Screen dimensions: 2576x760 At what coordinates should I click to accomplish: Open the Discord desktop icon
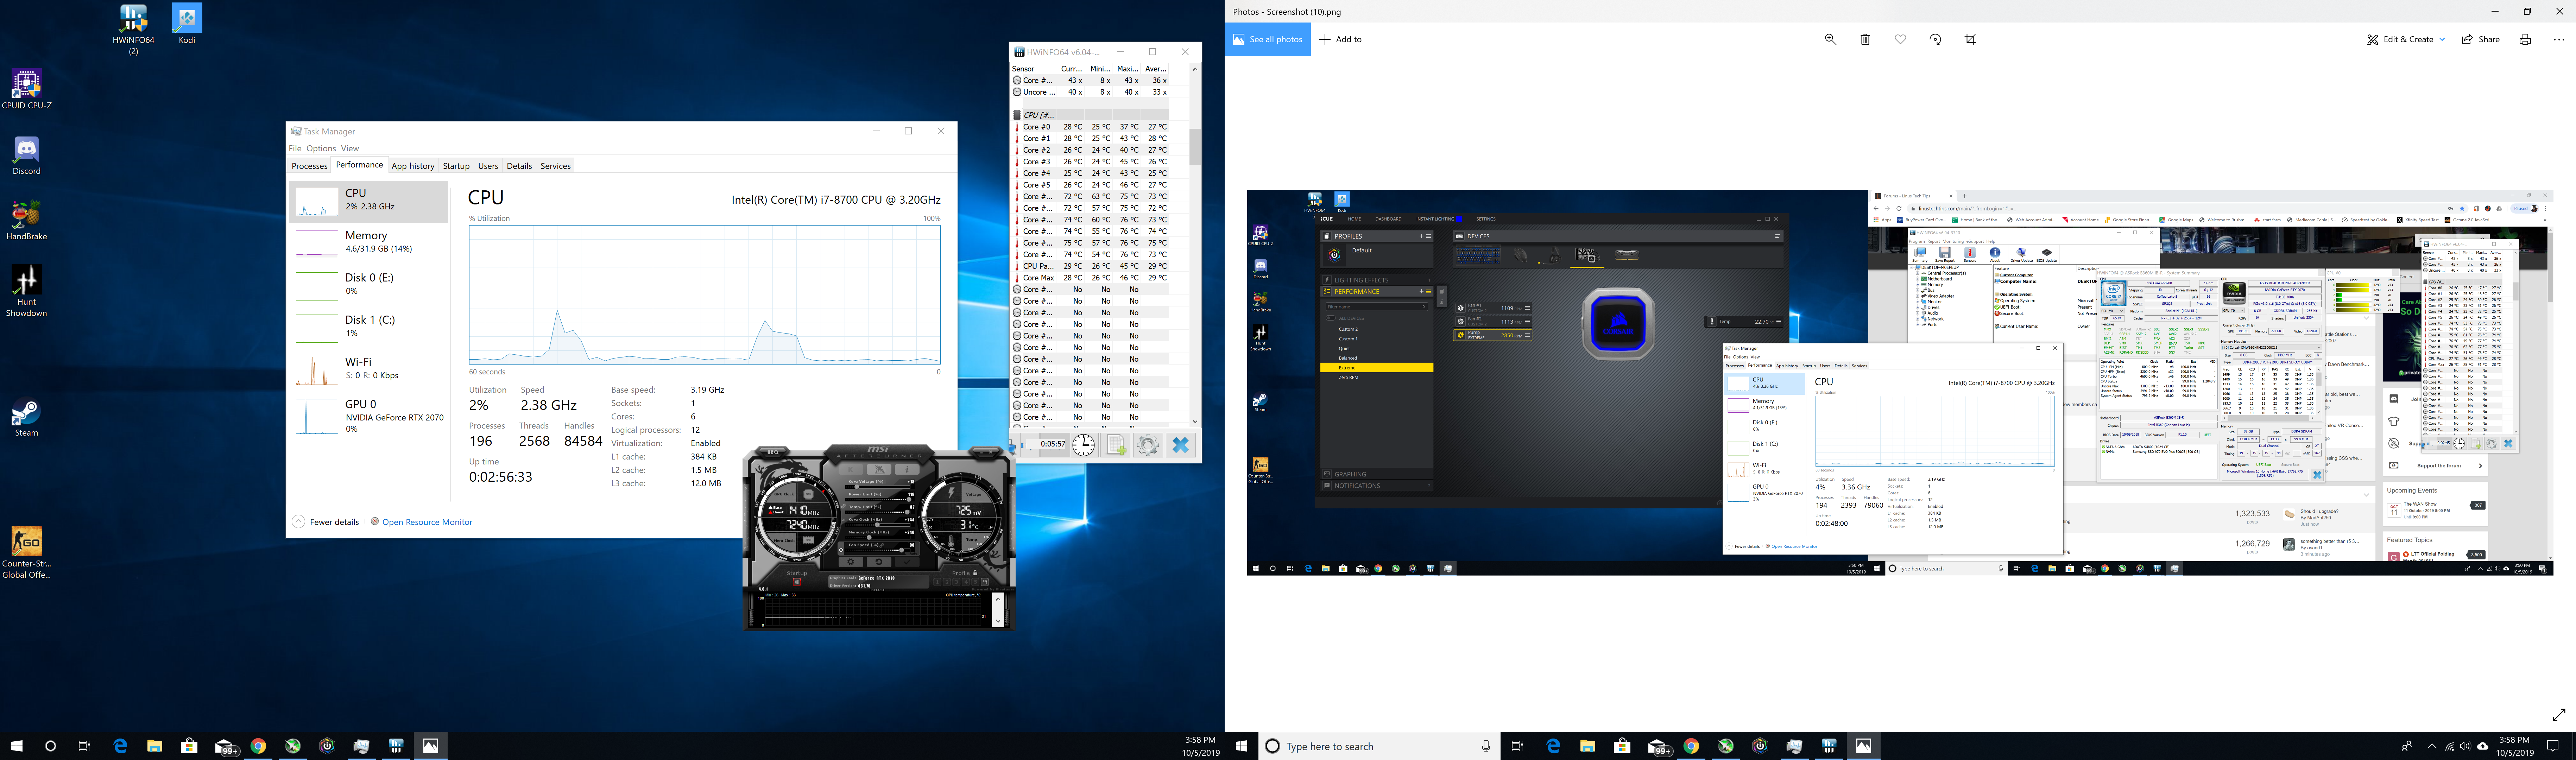coord(26,156)
